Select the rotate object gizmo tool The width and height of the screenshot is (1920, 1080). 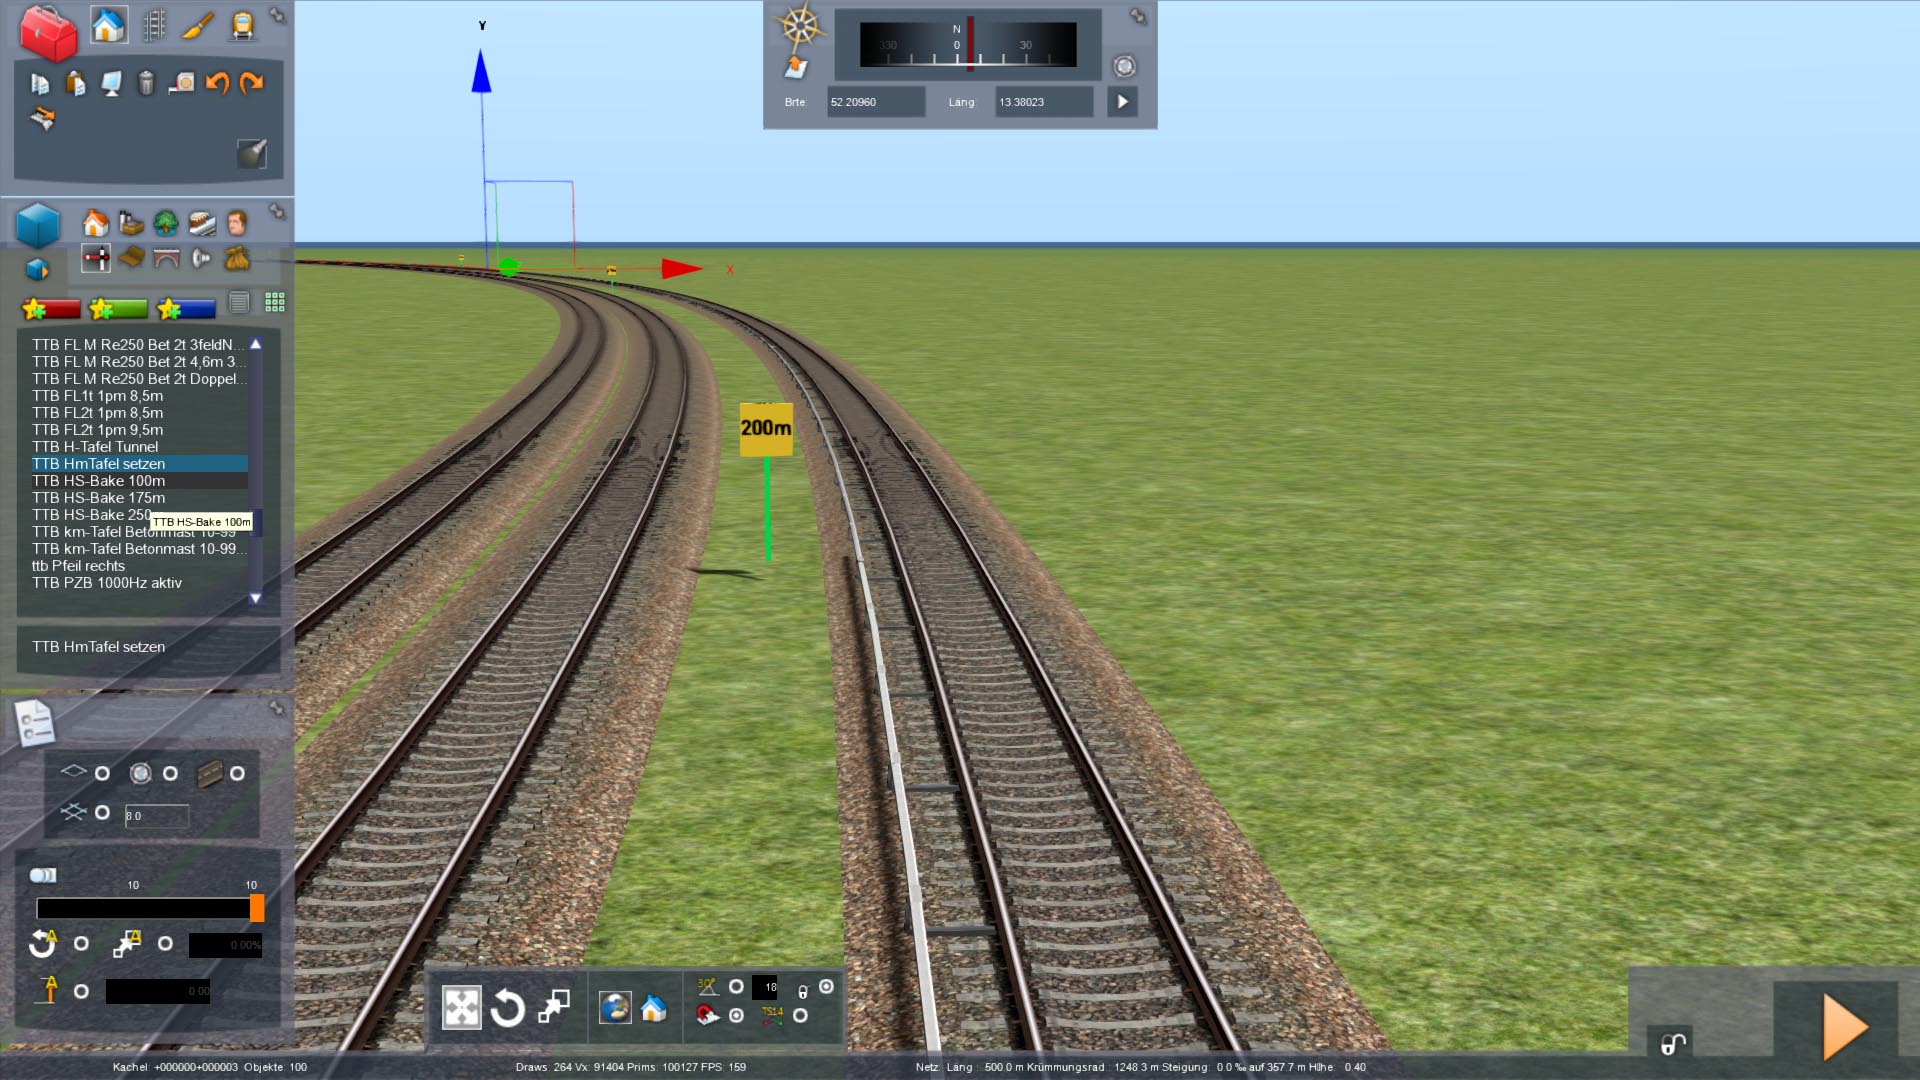click(507, 1007)
